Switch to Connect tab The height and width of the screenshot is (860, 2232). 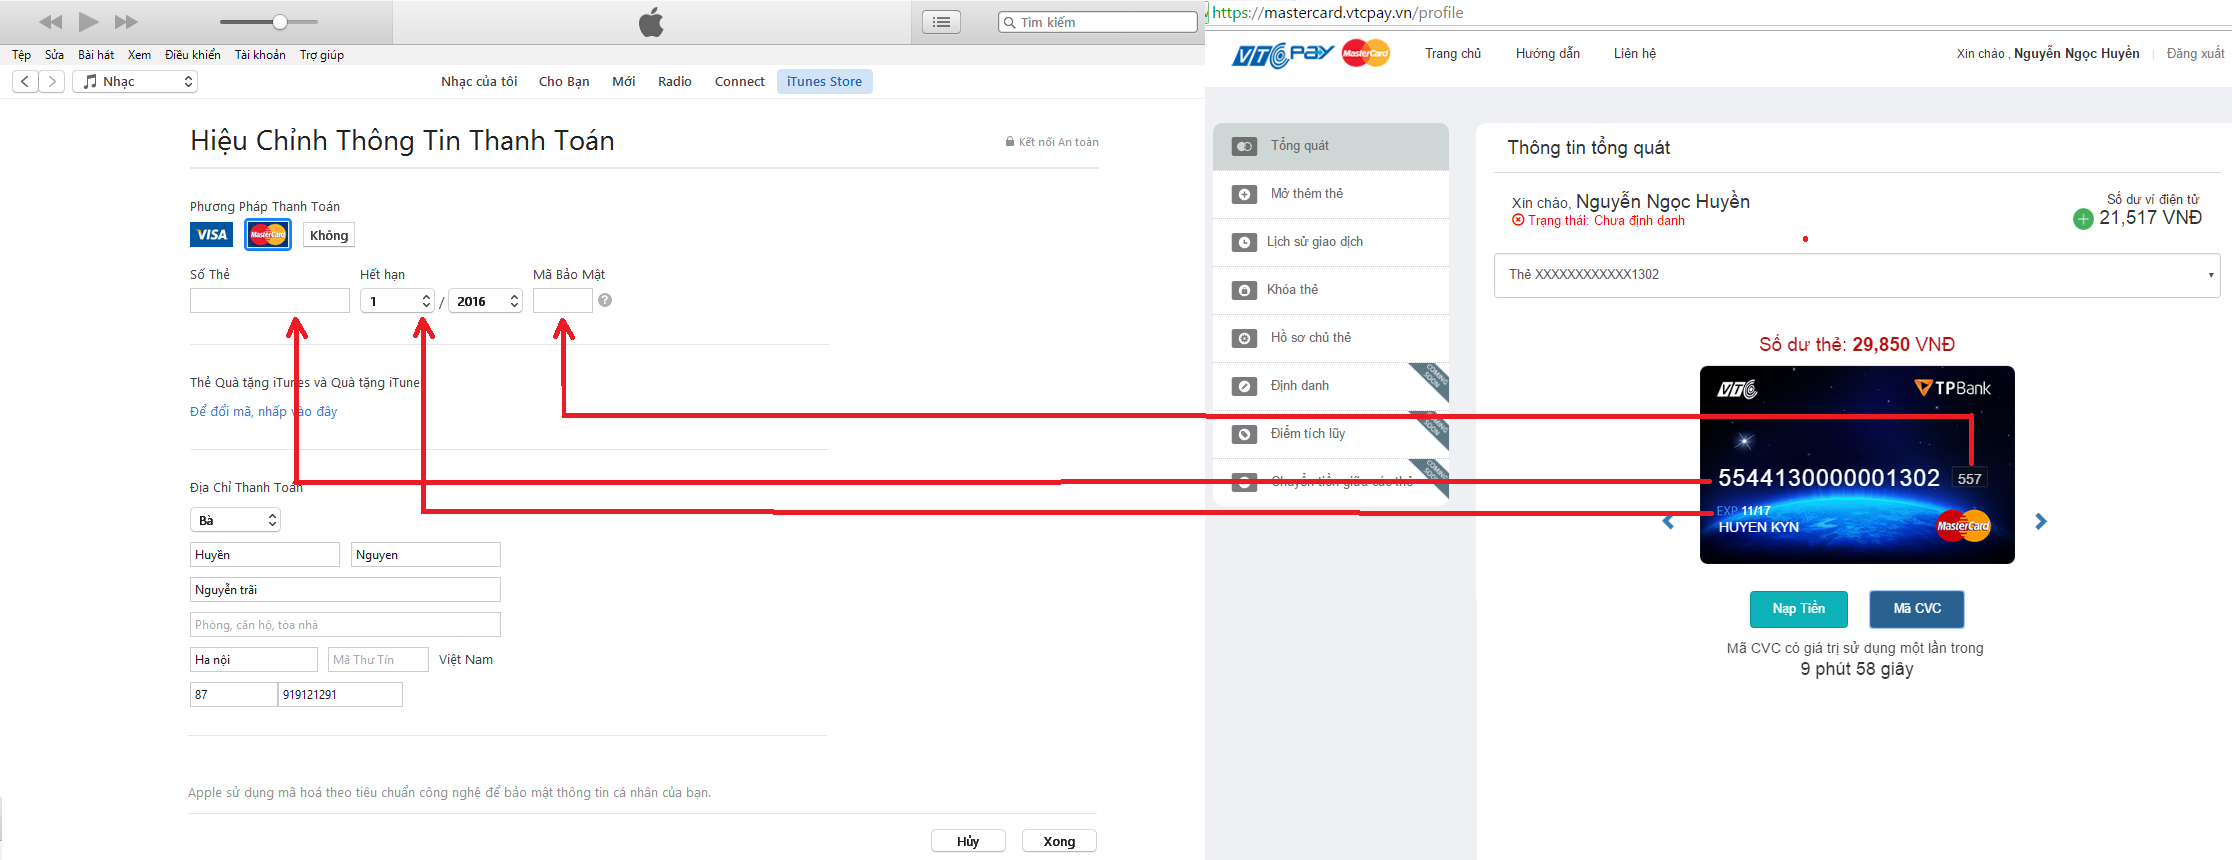point(740,82)
